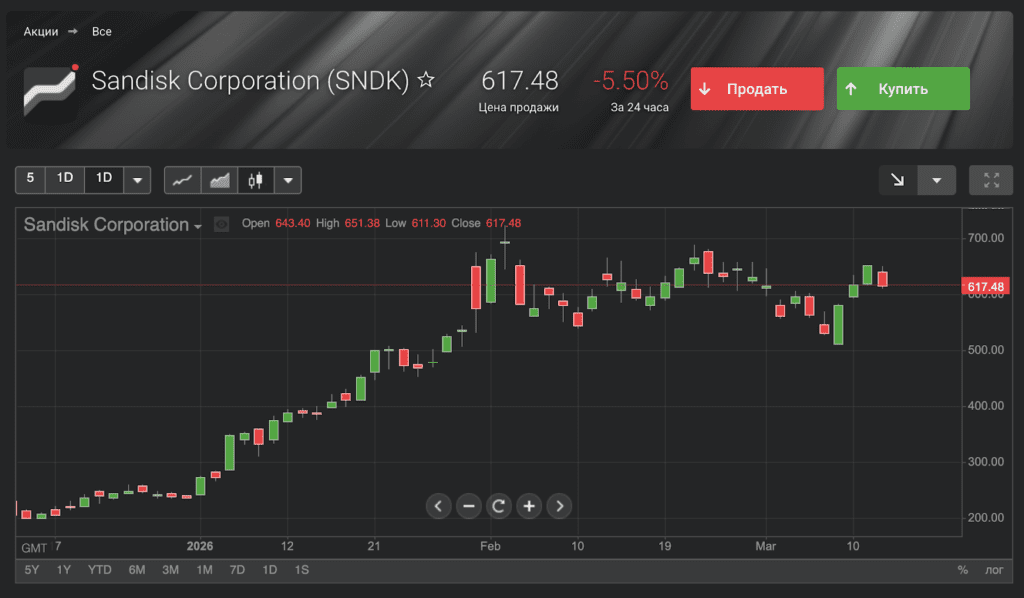The height and width of the screenshot is (598, 1024).
Task: Open the chart type dropdown arrow
Action: click(288, 180)
